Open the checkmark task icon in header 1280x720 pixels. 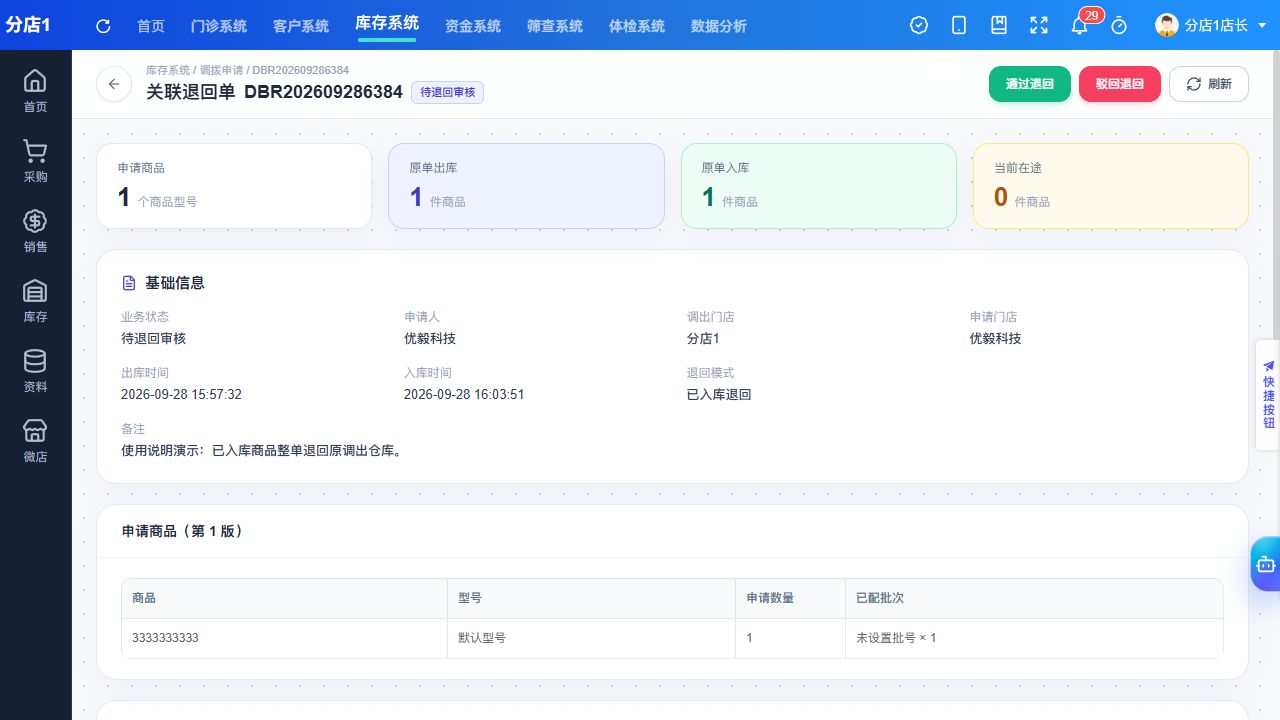(919, 26)
